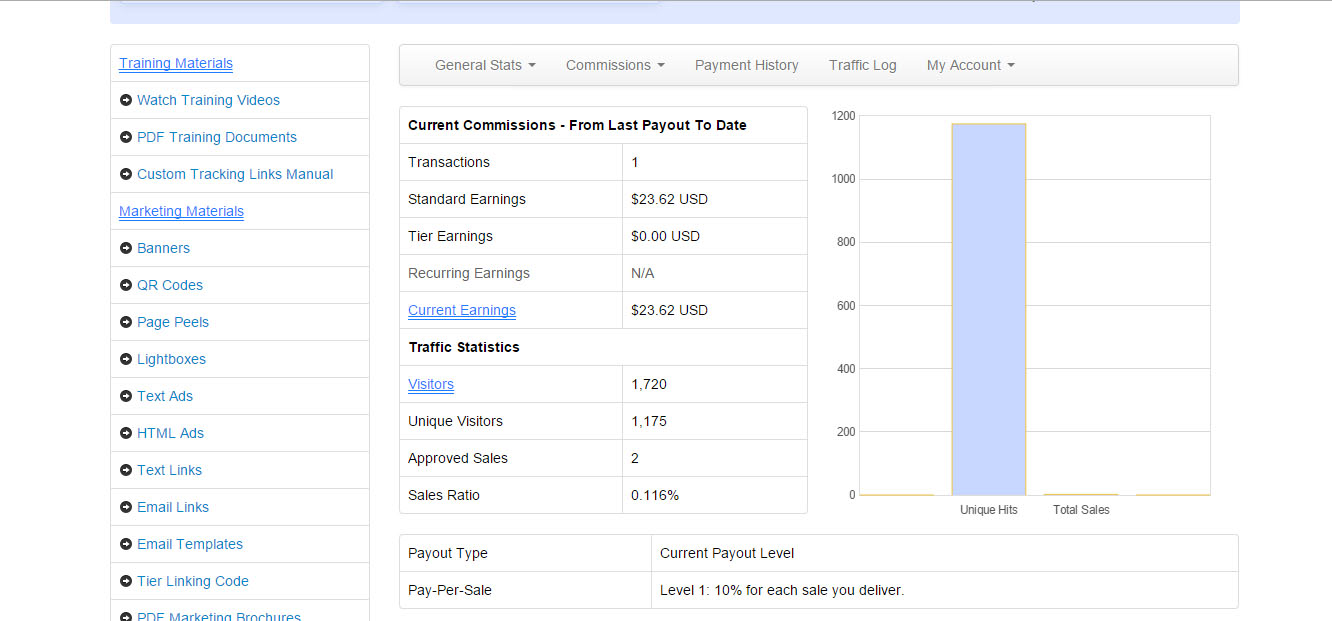1332x621 pixels.
Task: Follow the Visitors link in Traffic Statistics
Action: tap(431, 384)
